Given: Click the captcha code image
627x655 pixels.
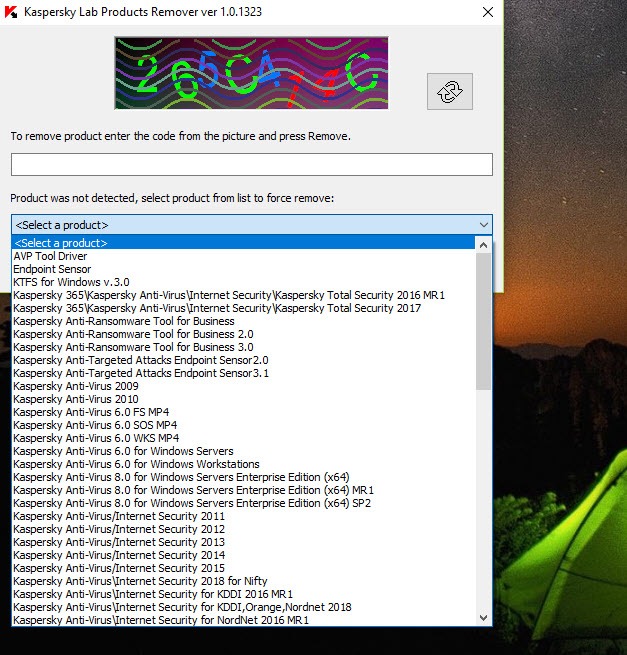Looking at the screenshot, I should click(x=251, y=73).
